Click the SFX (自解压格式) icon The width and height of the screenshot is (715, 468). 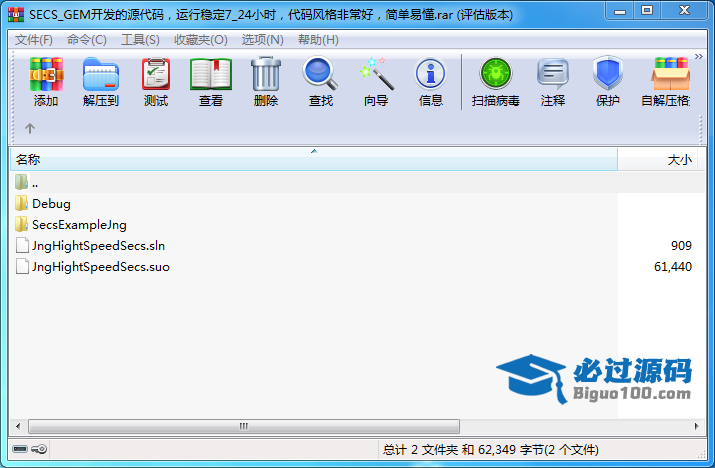pyautogui.click(x=670, y=74)
